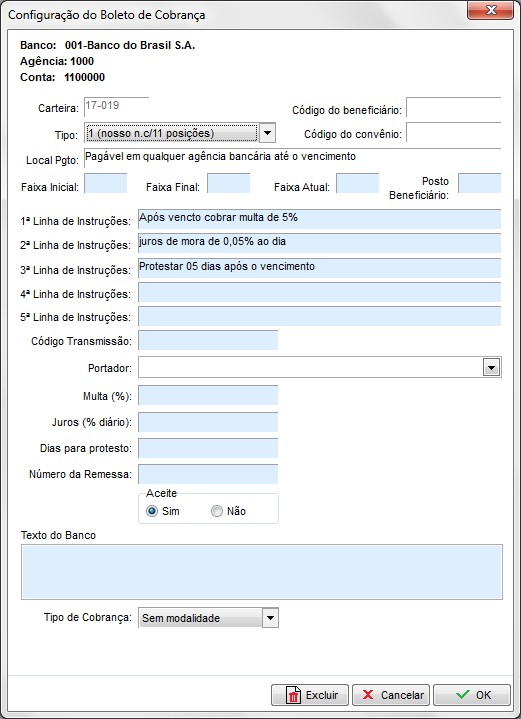This screenshot has height=719, width=521.
Task: Click the Posto Beneficiário field
Action: coord(480,183)
